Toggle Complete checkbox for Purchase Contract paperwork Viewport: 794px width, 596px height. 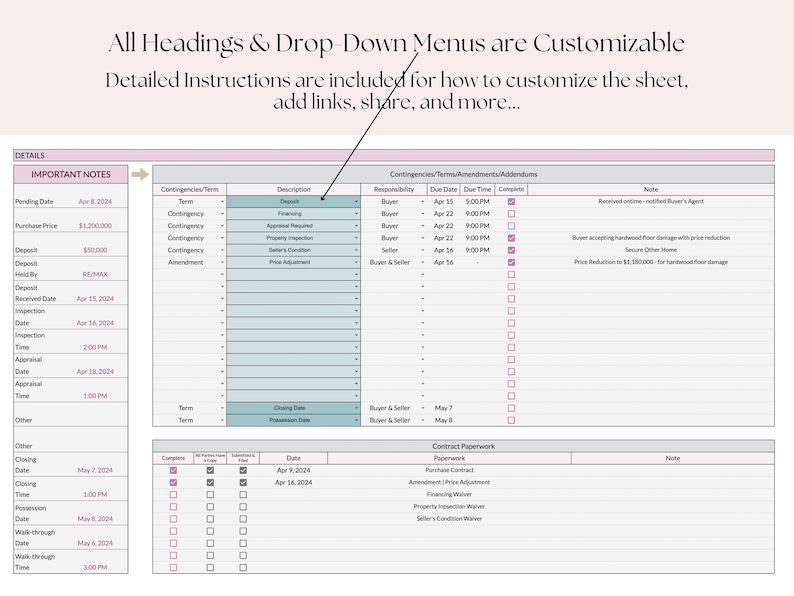[173, 470]
